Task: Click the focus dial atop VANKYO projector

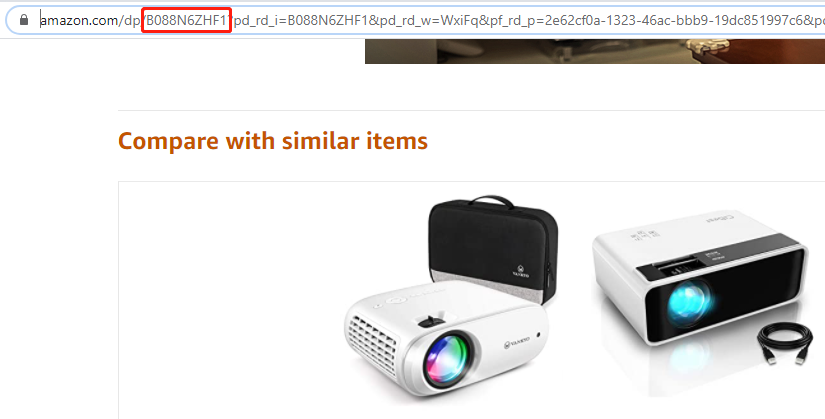Action: pos(431,321)
